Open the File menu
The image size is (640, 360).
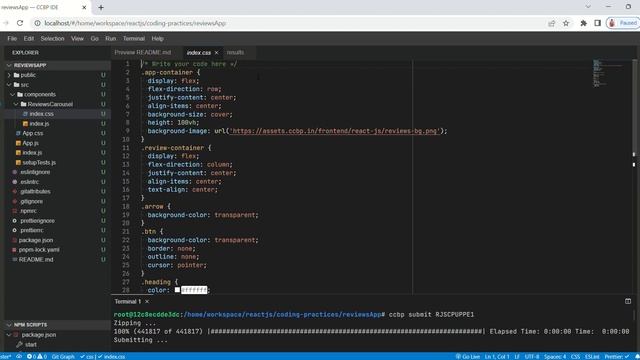[x=12, y=38]
